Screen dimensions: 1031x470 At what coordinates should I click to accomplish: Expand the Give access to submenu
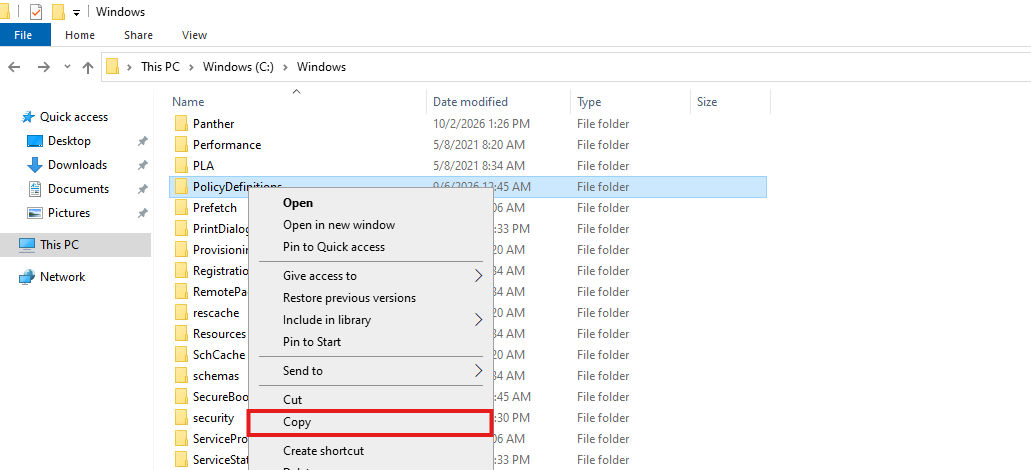[370, 276]
